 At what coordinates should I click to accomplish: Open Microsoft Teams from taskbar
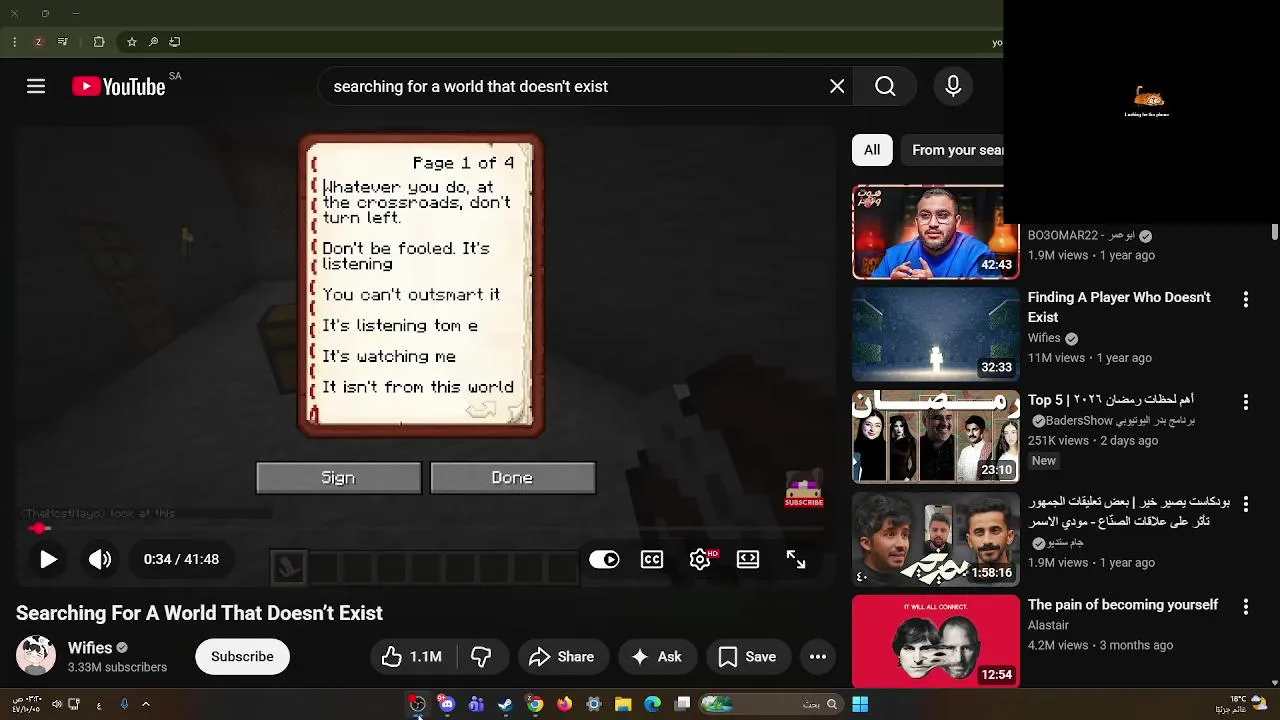[476, 704]
